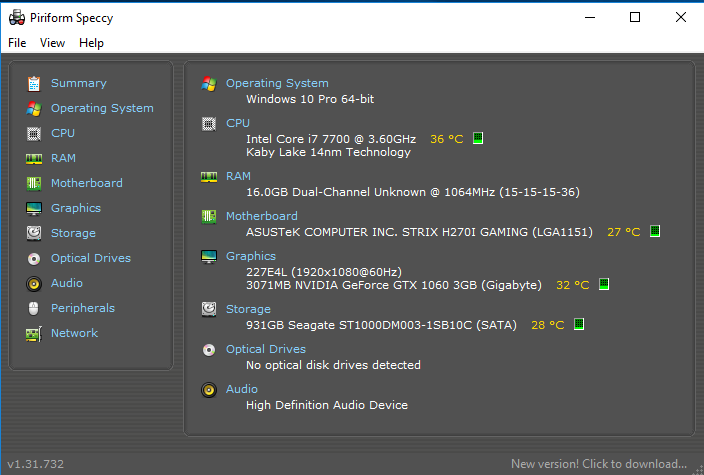The width and height of the screenshot is (704, 475).
Task: Click the Network card icon in sidebar
Action: tap(34, 334)
